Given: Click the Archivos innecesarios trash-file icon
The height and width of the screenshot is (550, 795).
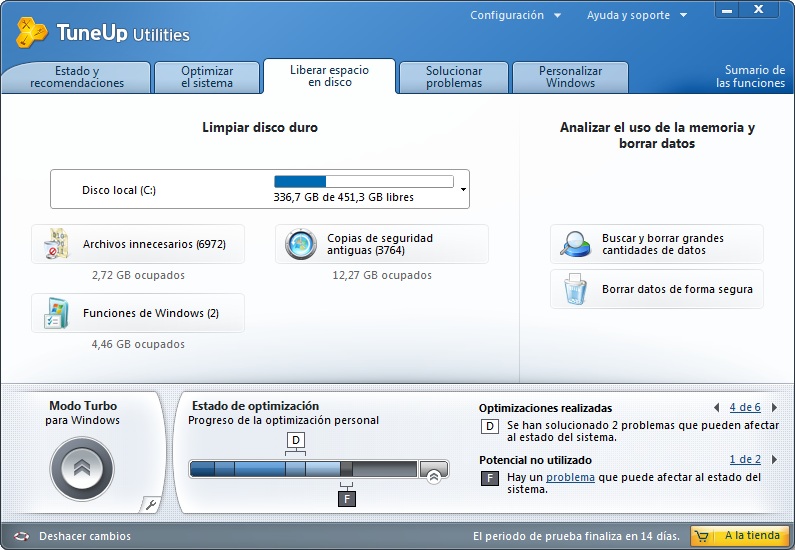Looking at the screenshot, I should pyautogui.click(x=56, y=244).
